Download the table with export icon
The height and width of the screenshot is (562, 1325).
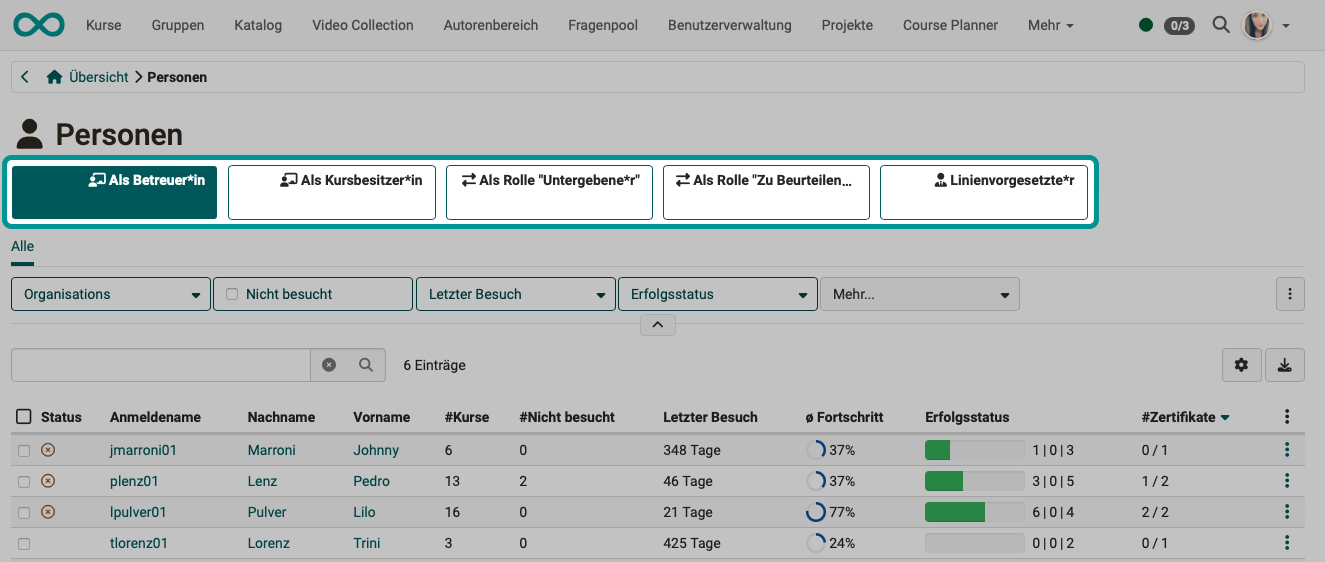point(1285,366)
